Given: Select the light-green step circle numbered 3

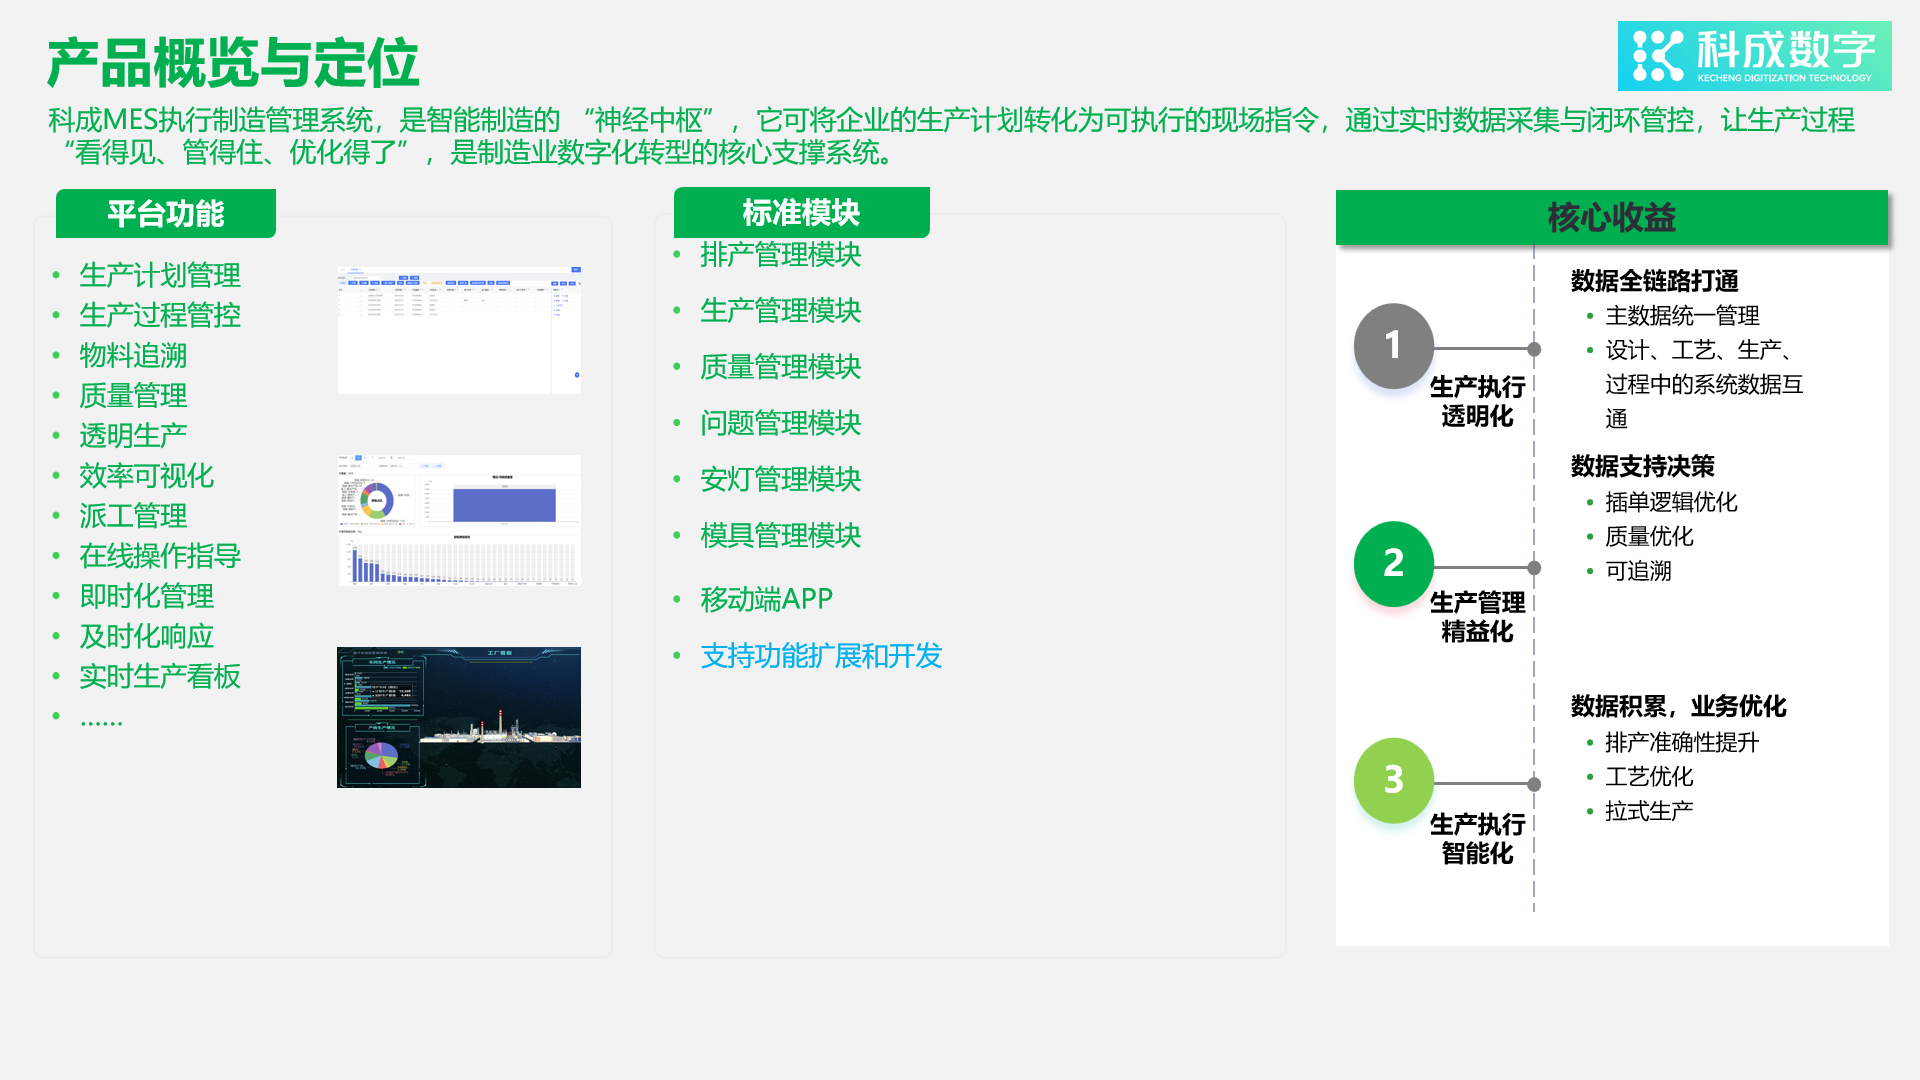Looking at the screenshot, I should [x=1393, y=781].
